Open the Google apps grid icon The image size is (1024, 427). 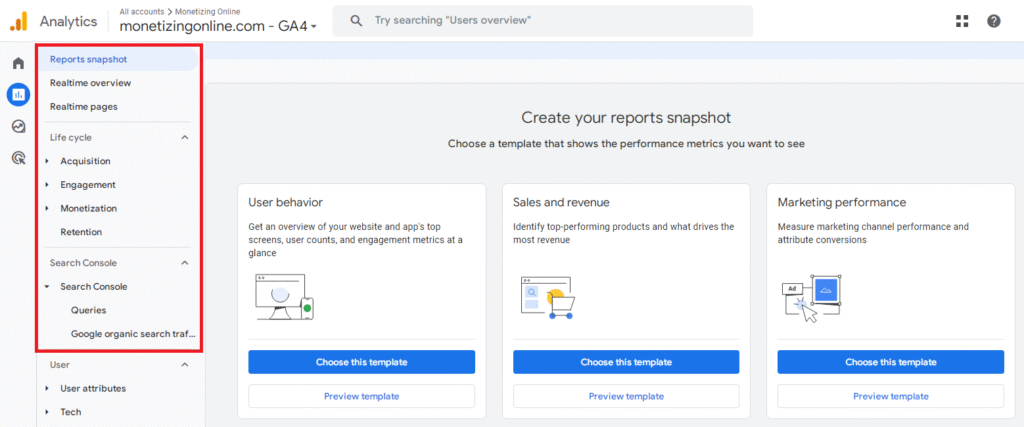962,21
